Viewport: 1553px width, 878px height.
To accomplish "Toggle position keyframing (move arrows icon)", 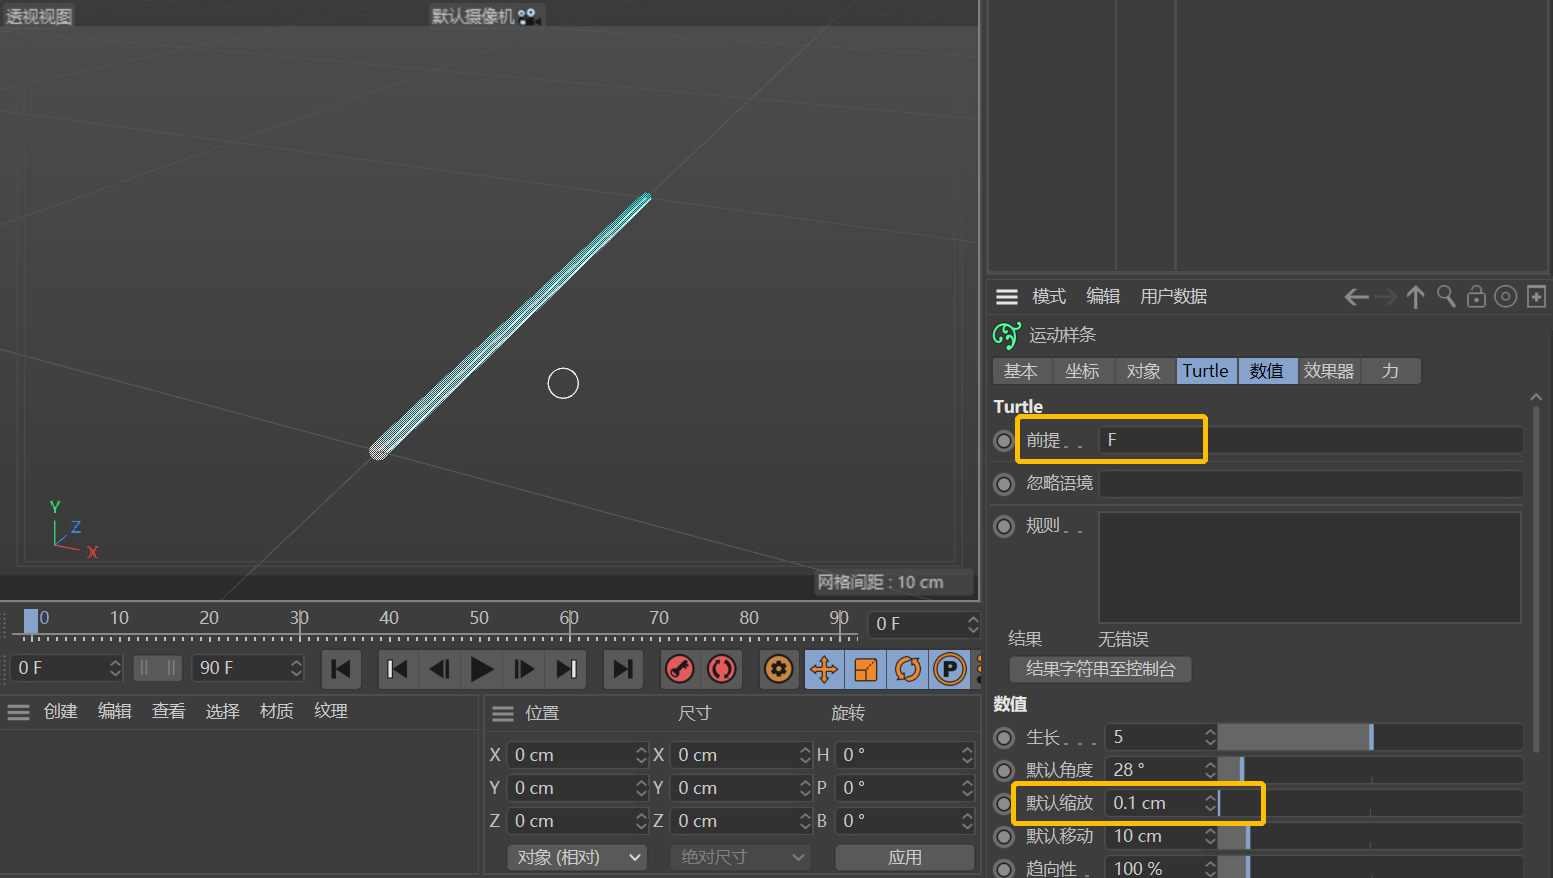I will click(824, 669).
